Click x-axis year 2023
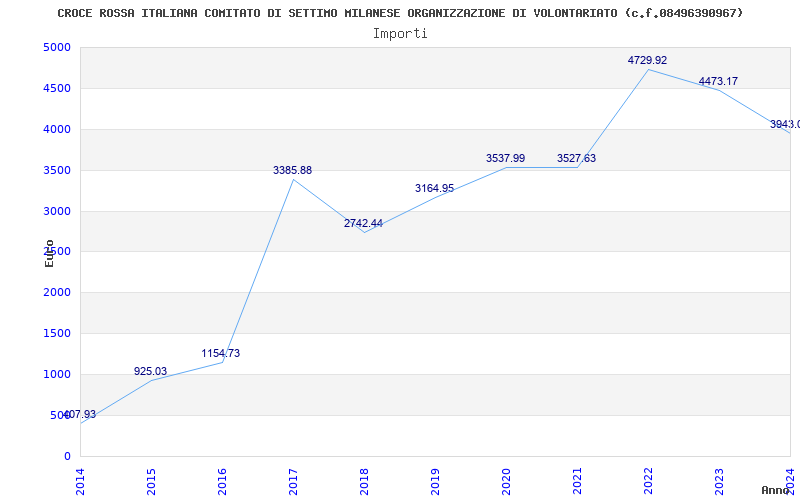Viewport: 800px width, 500px height. (x=718, y=482)
